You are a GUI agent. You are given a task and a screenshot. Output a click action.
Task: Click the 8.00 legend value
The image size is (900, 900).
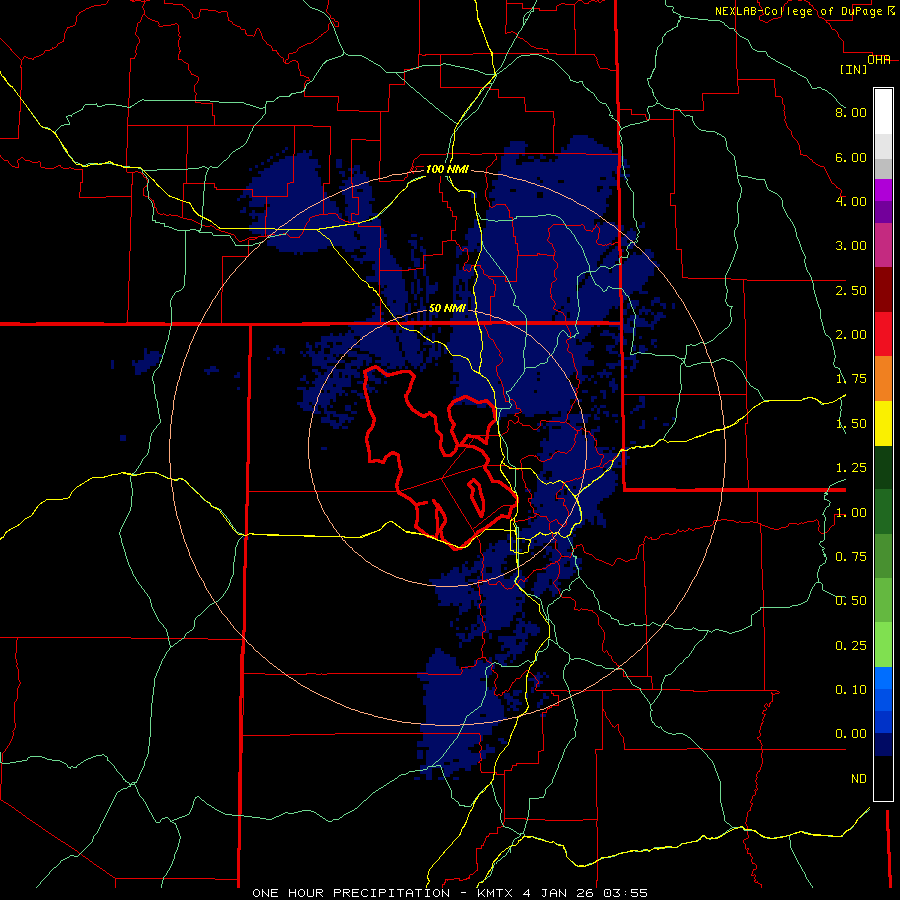tap(851, 112)
